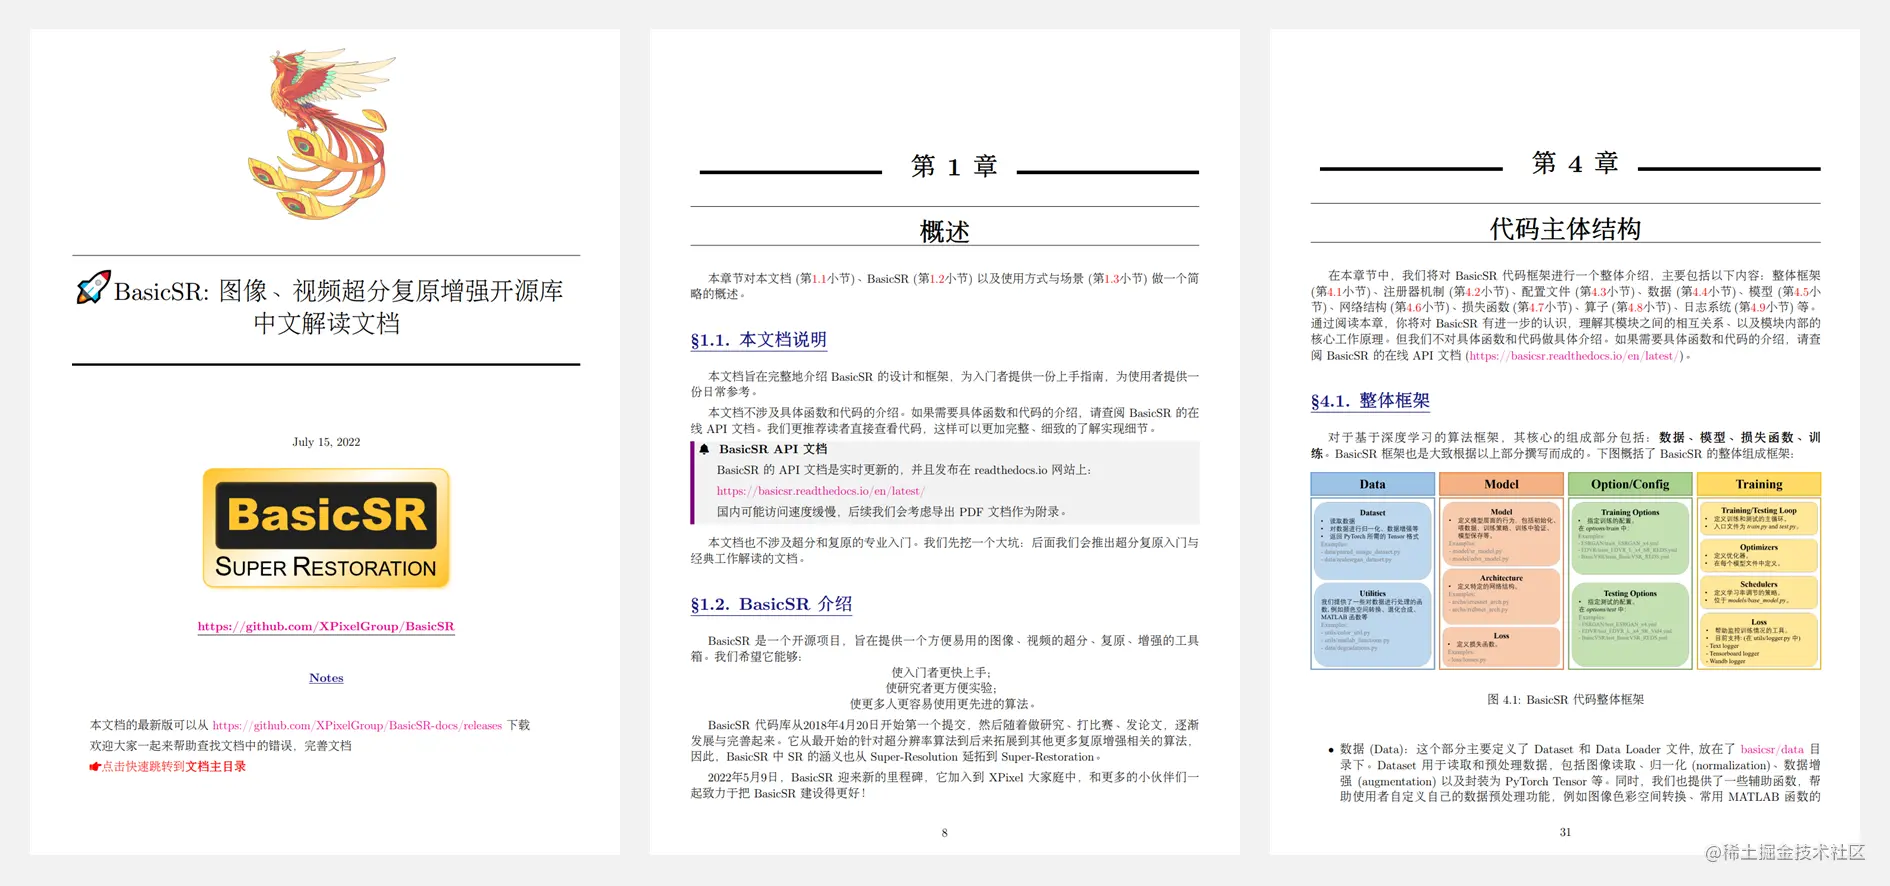Open the Notes link on the cover
1890x886 pixels.
[x=326, y=678]
